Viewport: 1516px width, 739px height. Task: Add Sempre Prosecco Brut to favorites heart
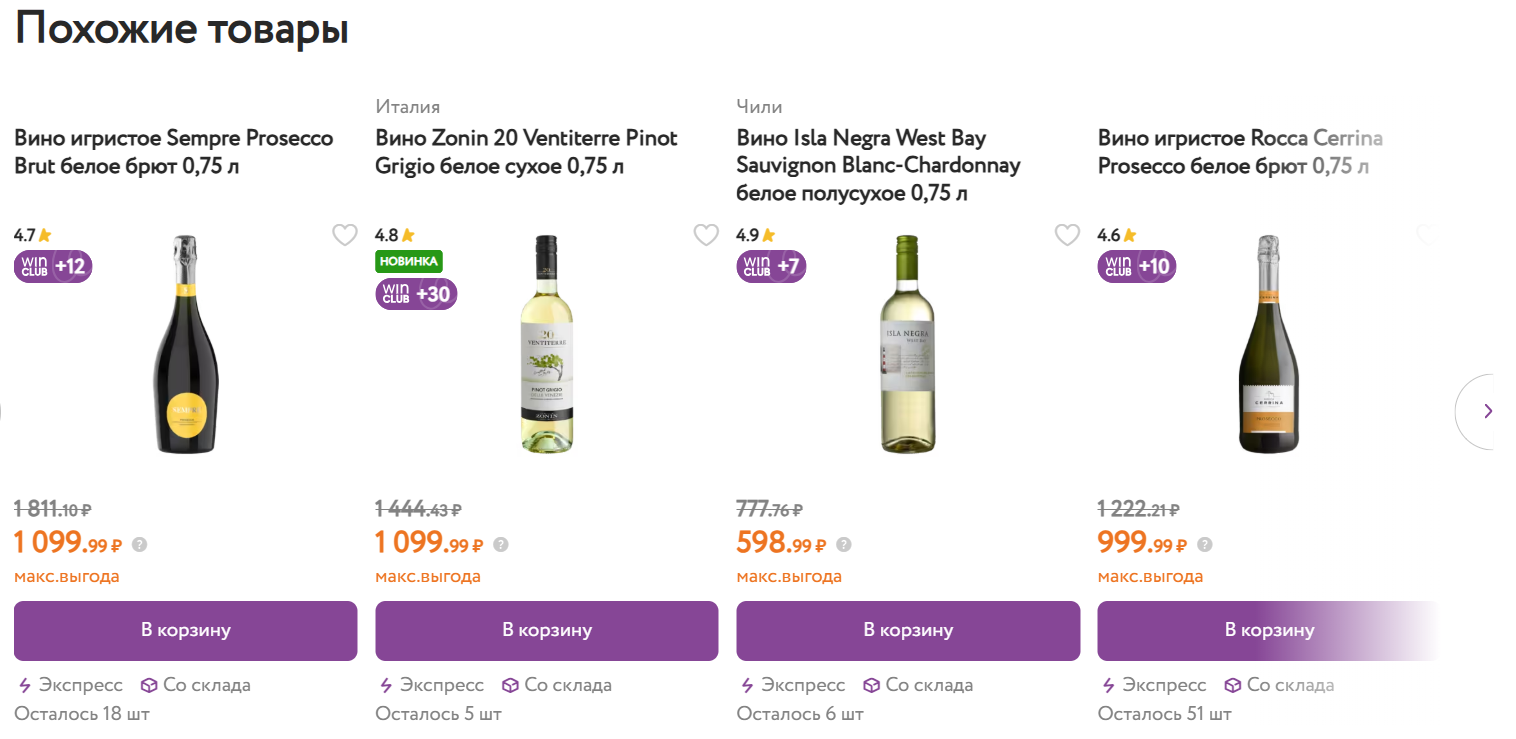click(x=345, y=235)
